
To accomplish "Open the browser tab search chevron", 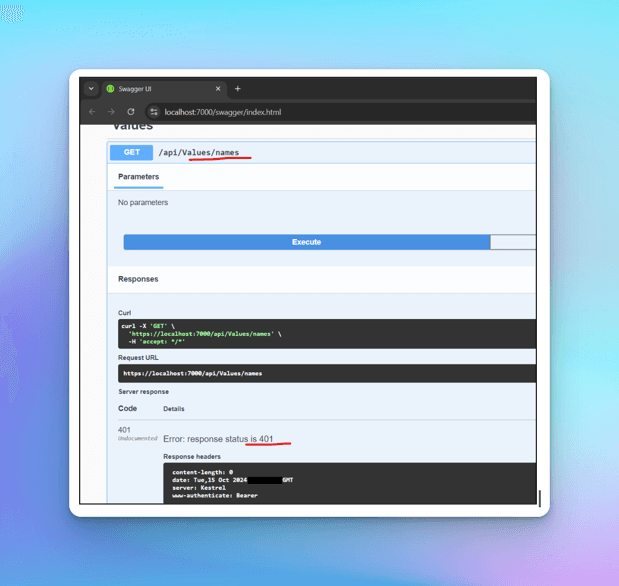I will point(91,89).
